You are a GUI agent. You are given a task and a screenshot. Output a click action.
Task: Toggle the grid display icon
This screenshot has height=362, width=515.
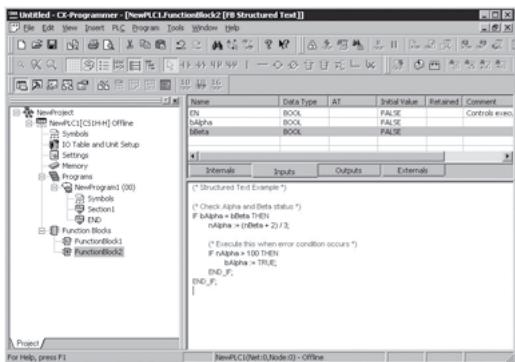pos(72,65)
